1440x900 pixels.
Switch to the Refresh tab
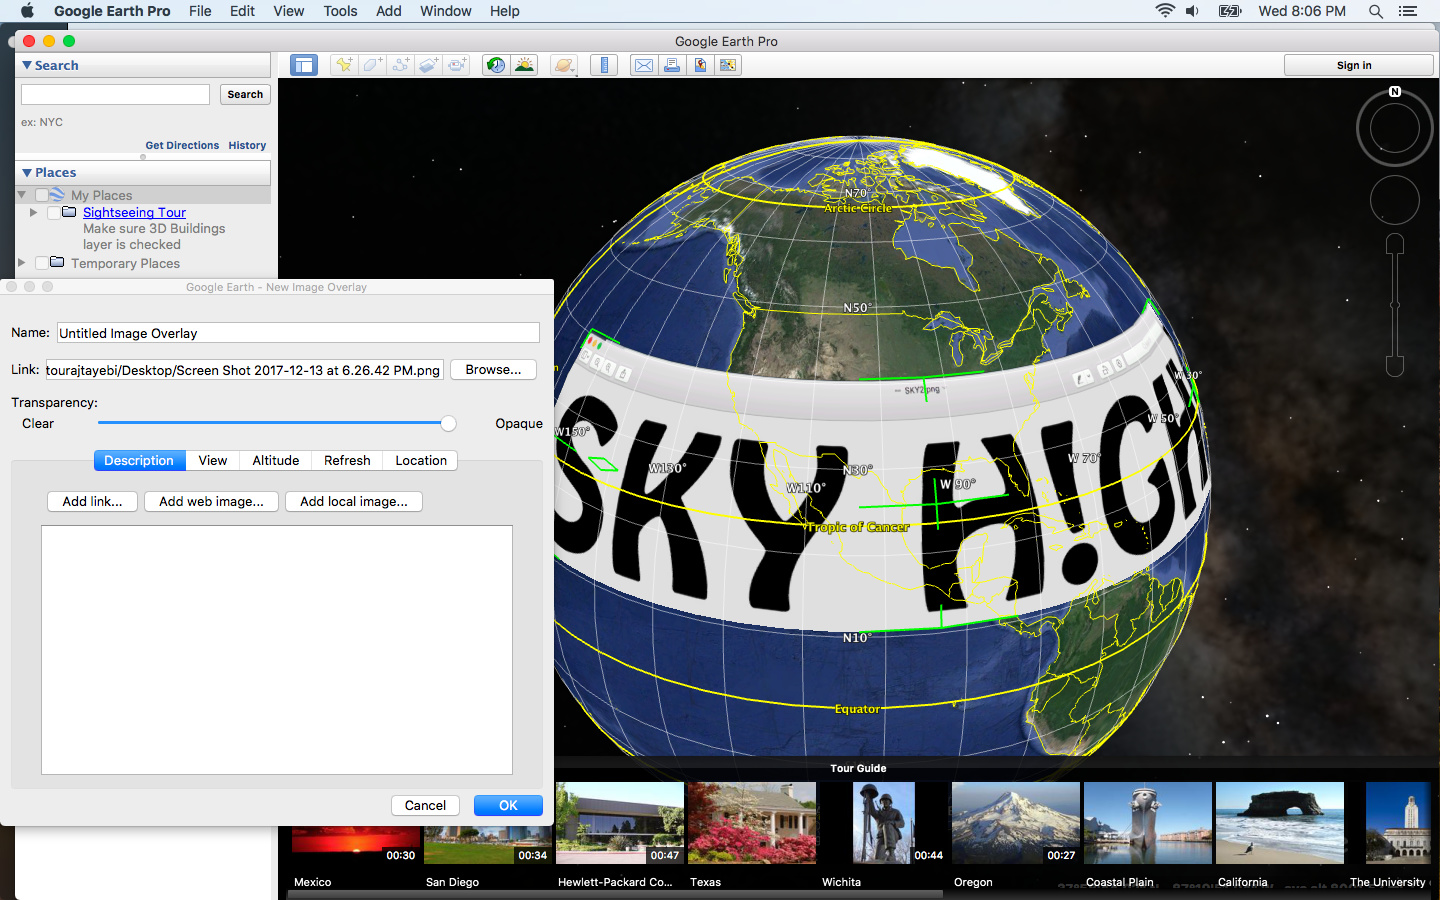click(347, 460)
